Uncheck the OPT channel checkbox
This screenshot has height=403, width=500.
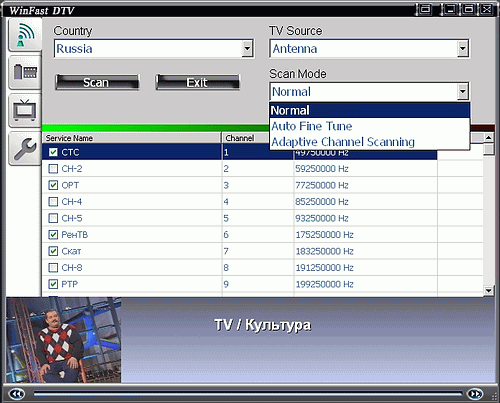click(x=53, y=185)
